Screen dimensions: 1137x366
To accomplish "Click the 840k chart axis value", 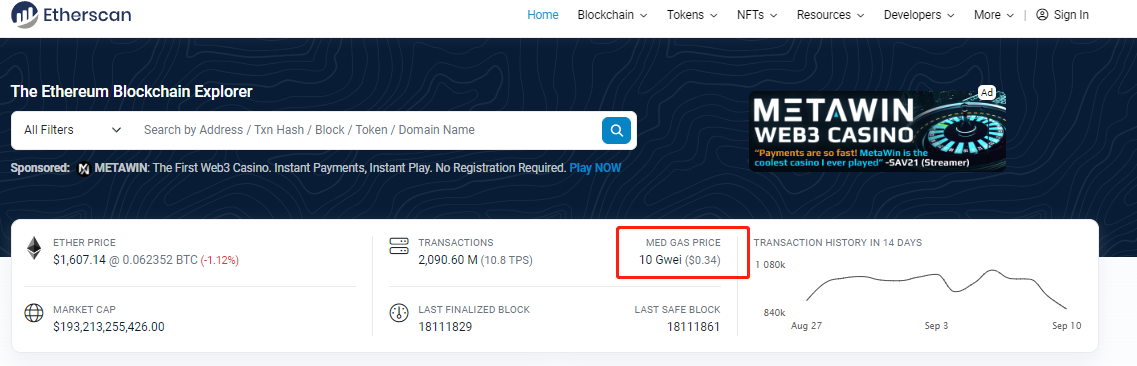I will (x=774, y=312).
